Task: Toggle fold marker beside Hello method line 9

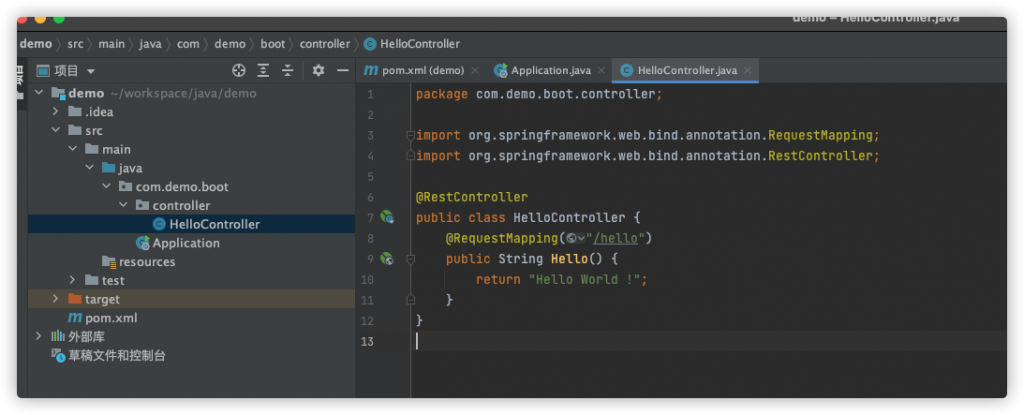Action: point(410,258)
